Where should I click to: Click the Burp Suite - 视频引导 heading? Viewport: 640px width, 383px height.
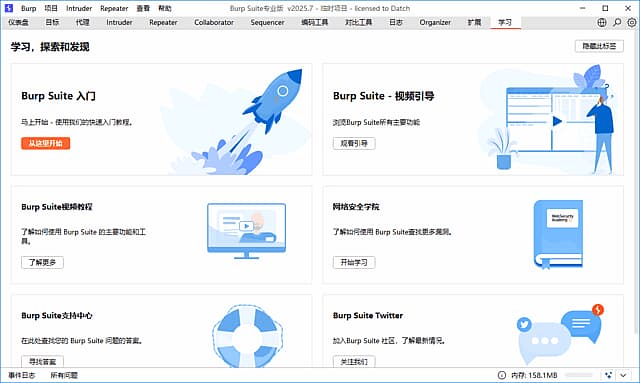[384, 96]
